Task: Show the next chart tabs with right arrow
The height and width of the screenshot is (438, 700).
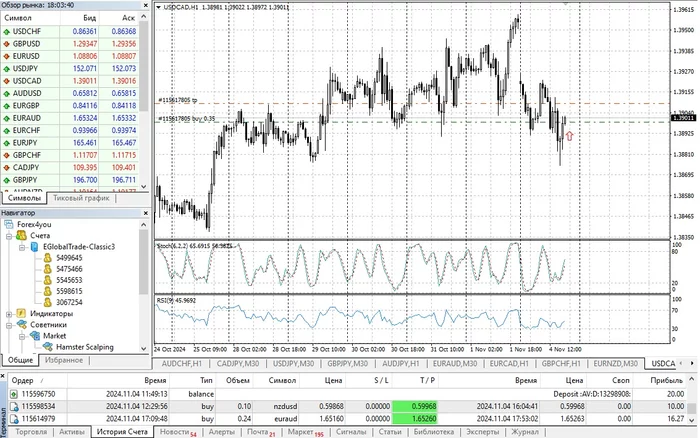Action: click(x=692, y=363)
